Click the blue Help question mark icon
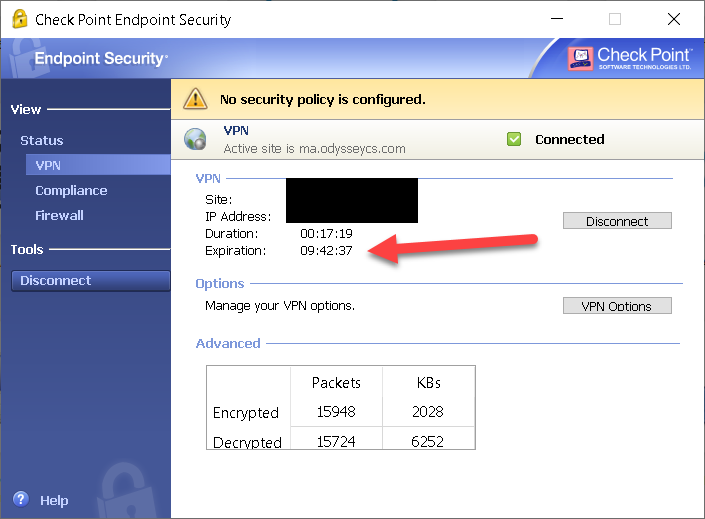Image resolution: width=705 pixels, height=519 pixels. 20,499
